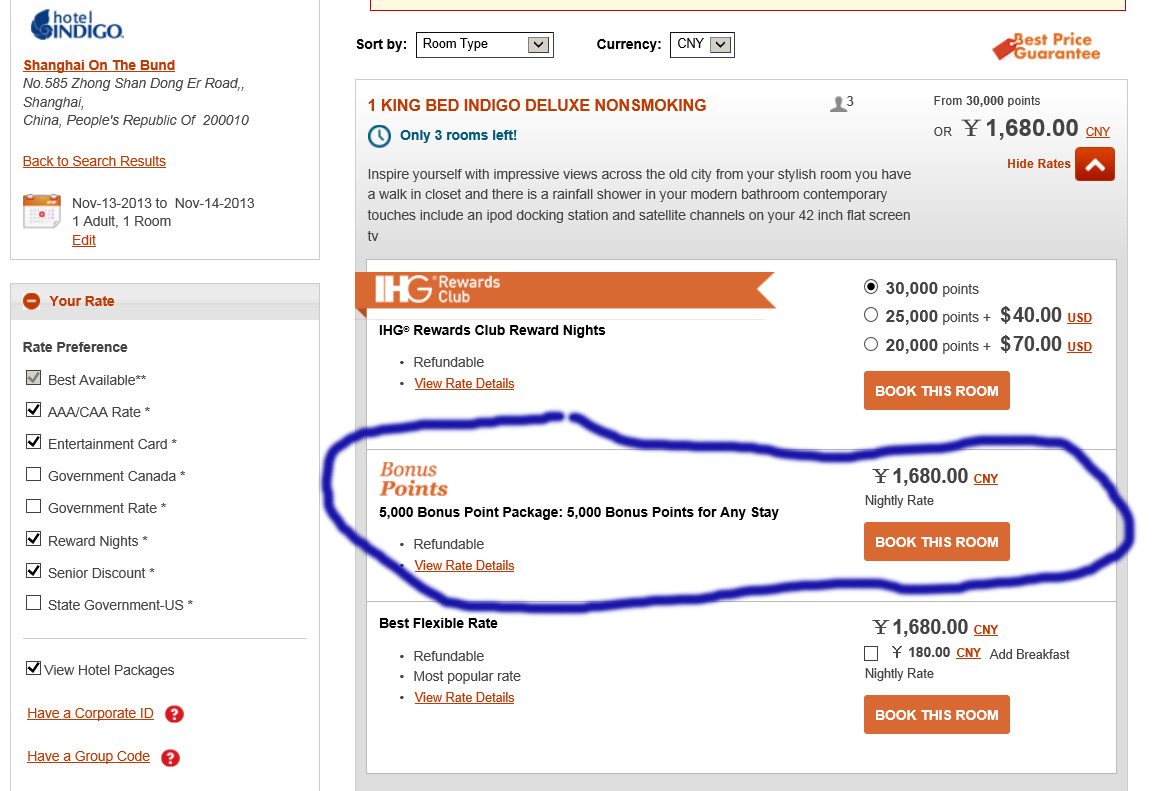Open Shanghai On The Bund hotel link
Screen dimensions: 1159x791
click(99, 65)
